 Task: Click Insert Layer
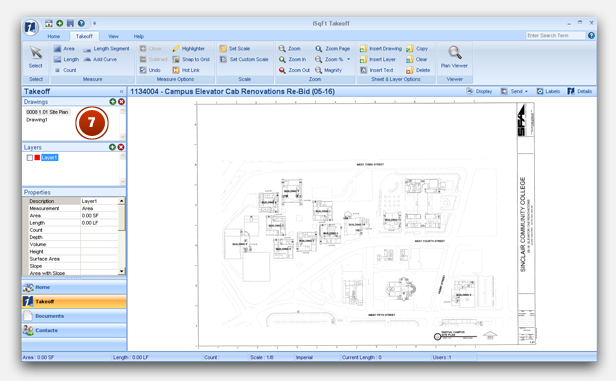[x=378, y=59]
